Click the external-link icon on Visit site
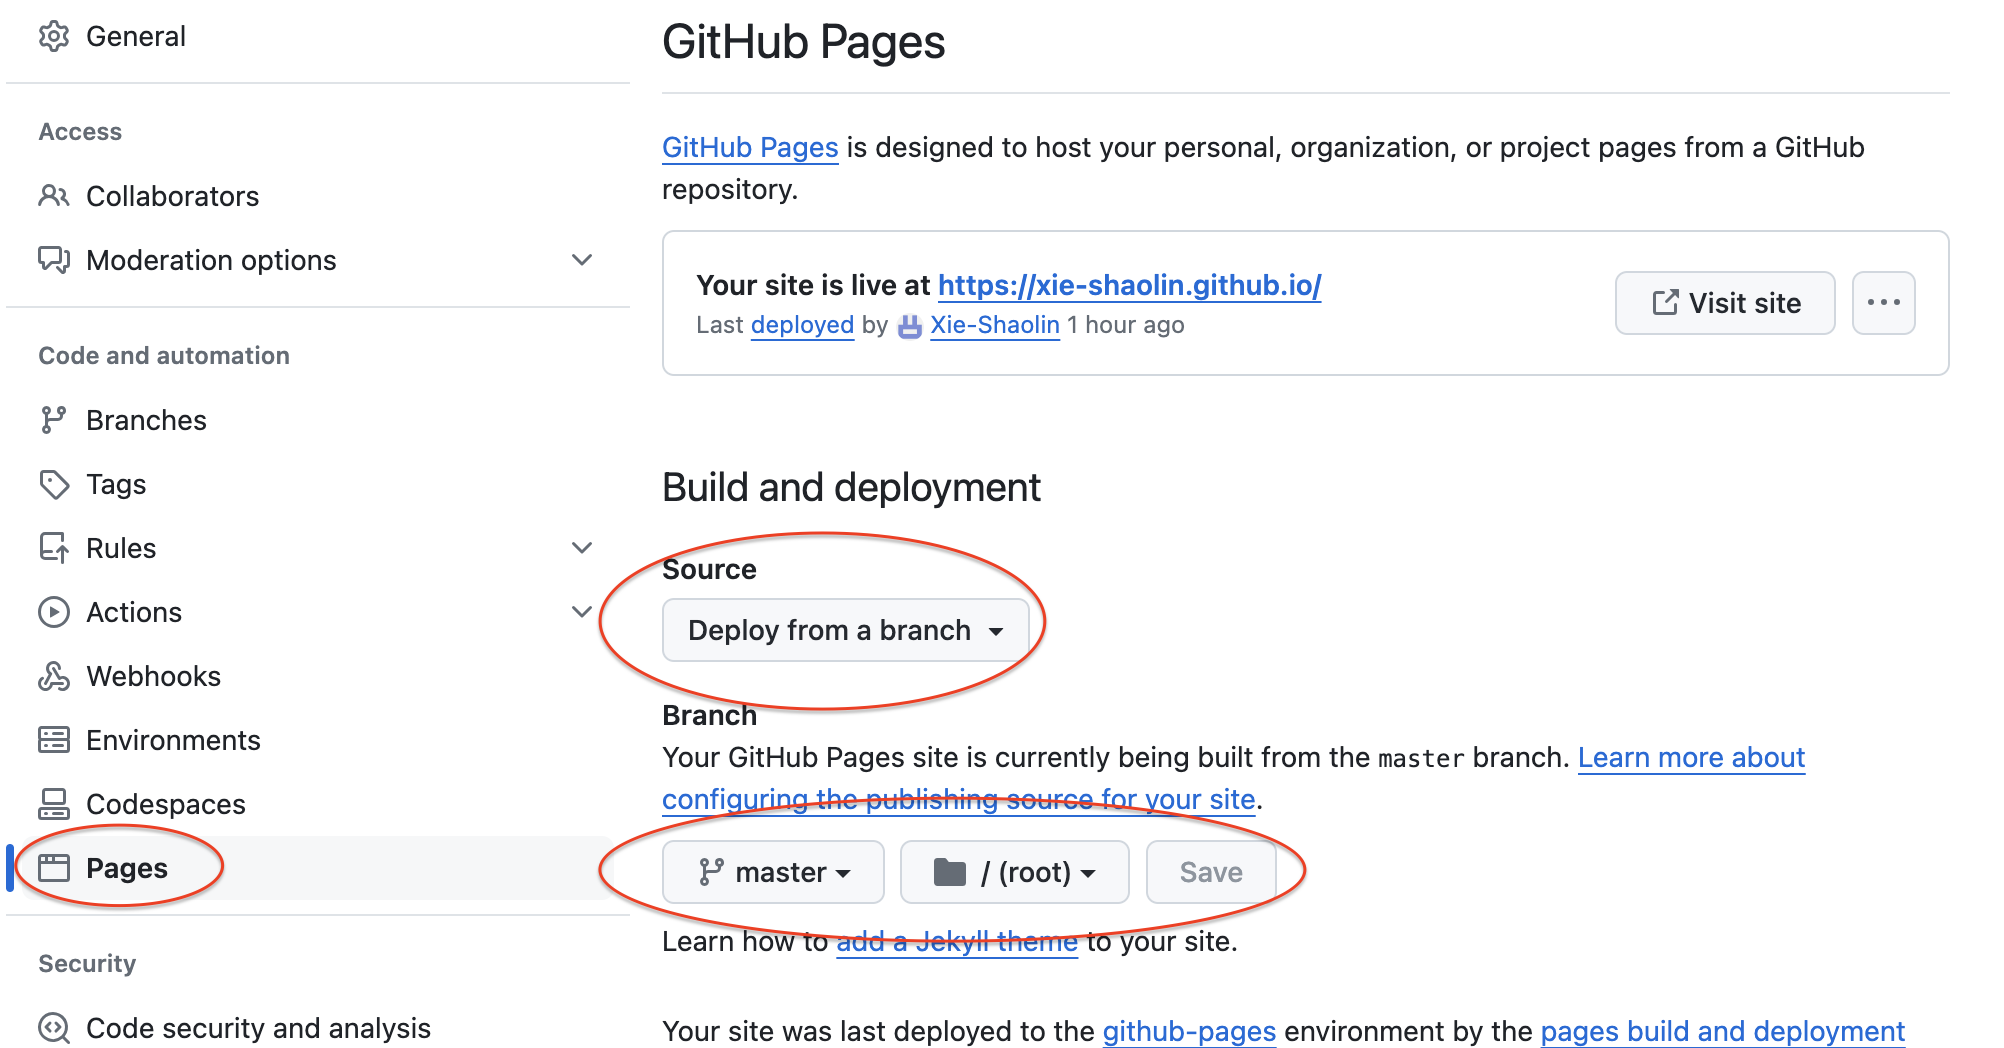 click(1665, 302)
